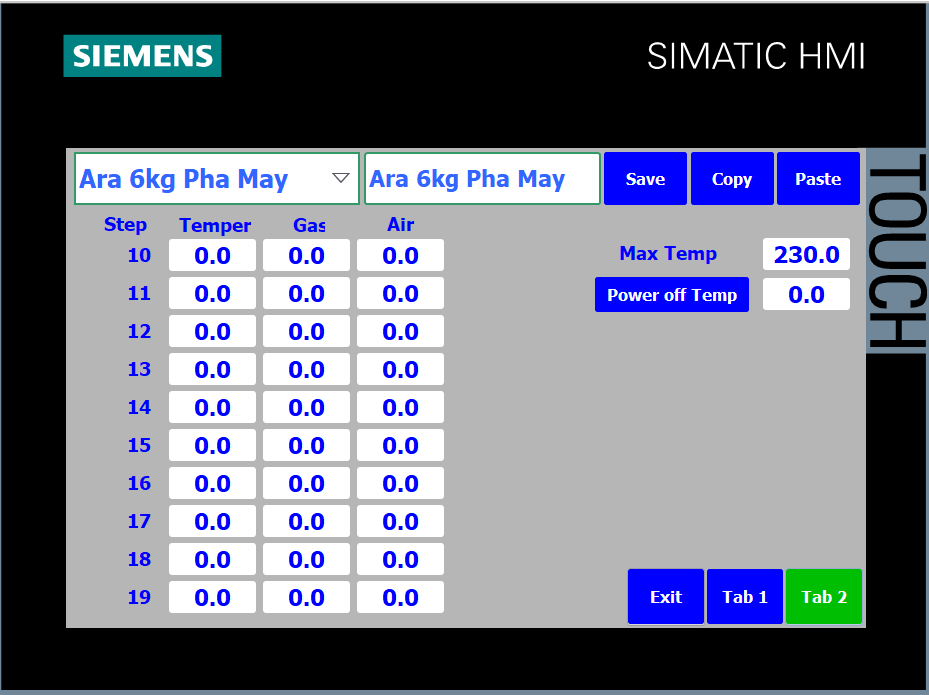Select step 10 Temper field

coord(212,256)
